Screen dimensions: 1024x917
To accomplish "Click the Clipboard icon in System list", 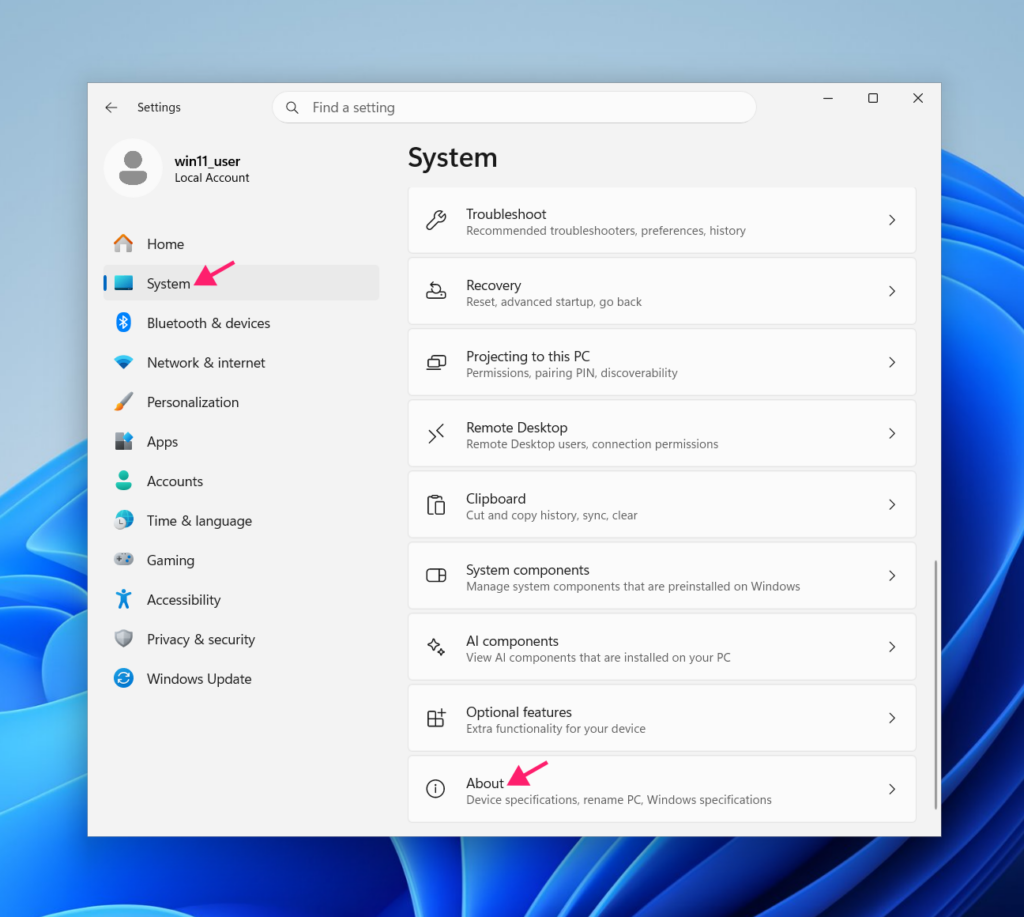I will click(436, 505).
